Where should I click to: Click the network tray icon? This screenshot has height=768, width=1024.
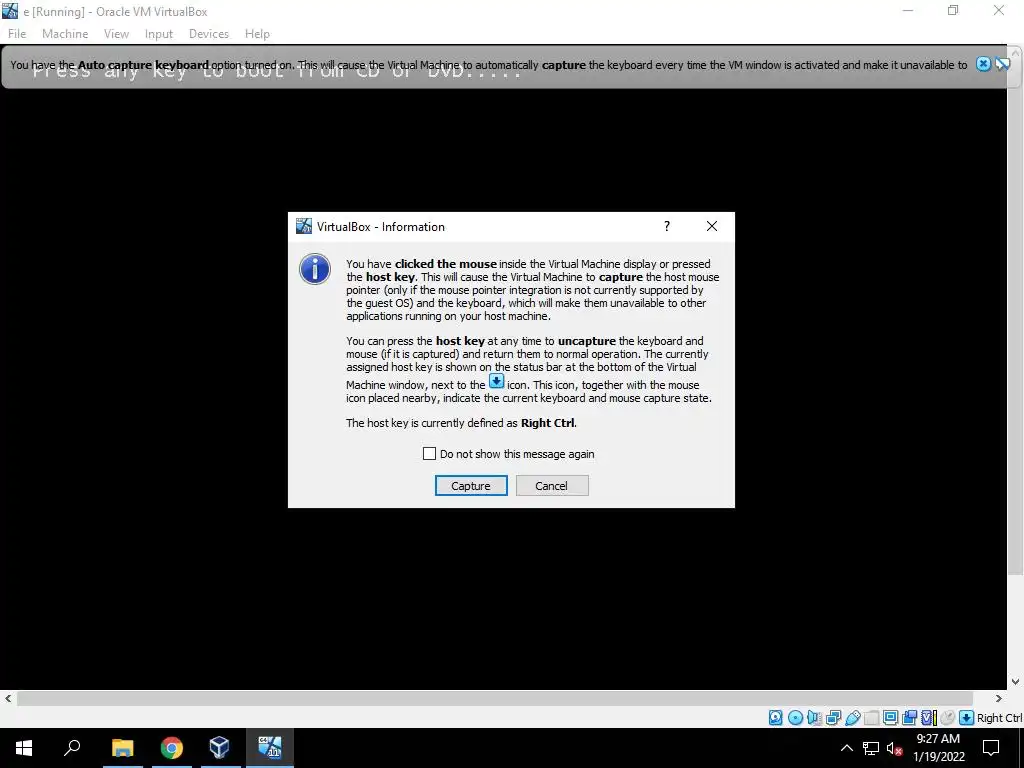click(871, 748)
